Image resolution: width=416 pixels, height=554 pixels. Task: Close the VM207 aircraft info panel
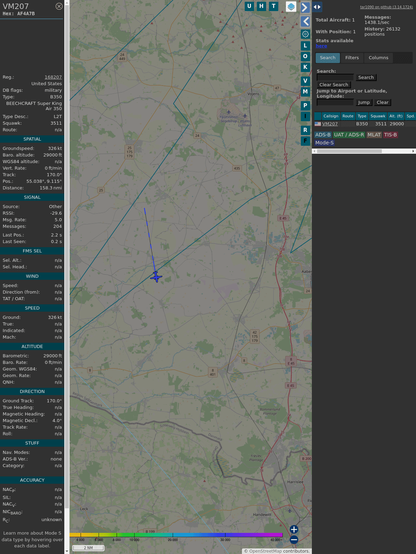click(x=59, y=6)
